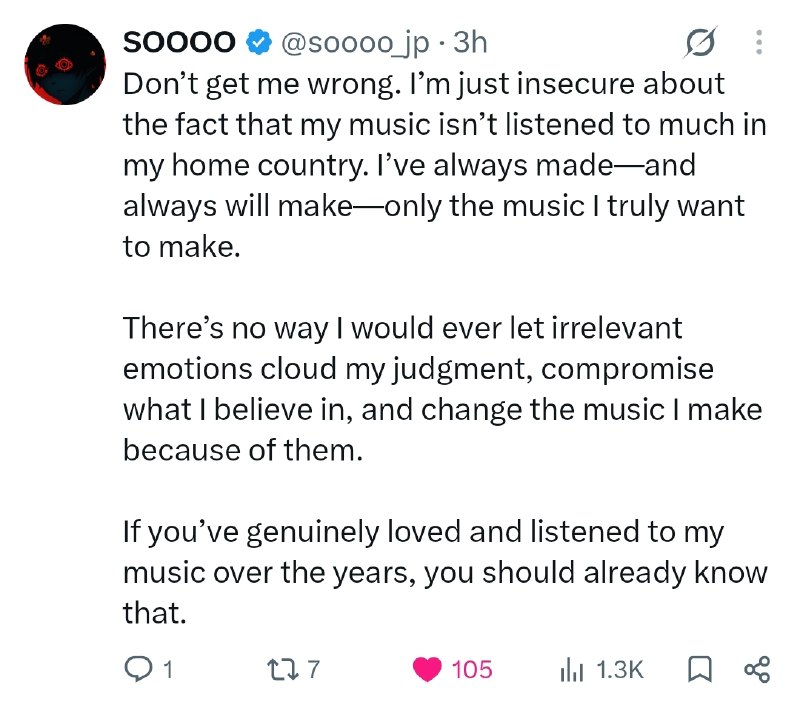View analytics via the bar chart icon
800x705 pixels.
click(571, 669)
